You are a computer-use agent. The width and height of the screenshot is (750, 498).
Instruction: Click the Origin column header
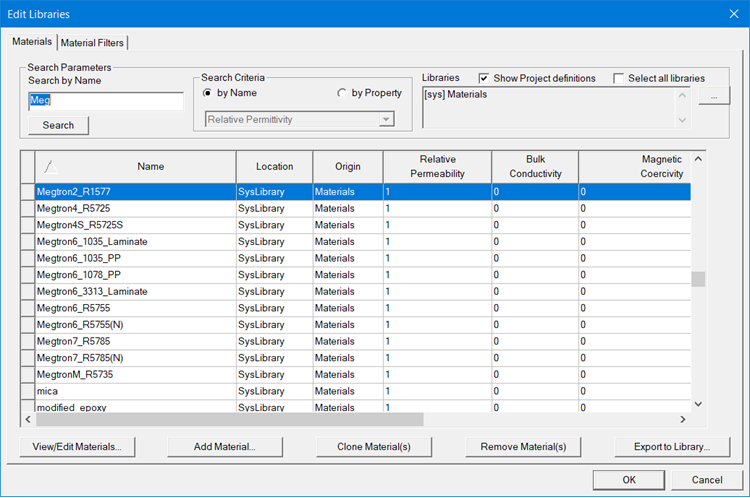click(x=348, y=166)
